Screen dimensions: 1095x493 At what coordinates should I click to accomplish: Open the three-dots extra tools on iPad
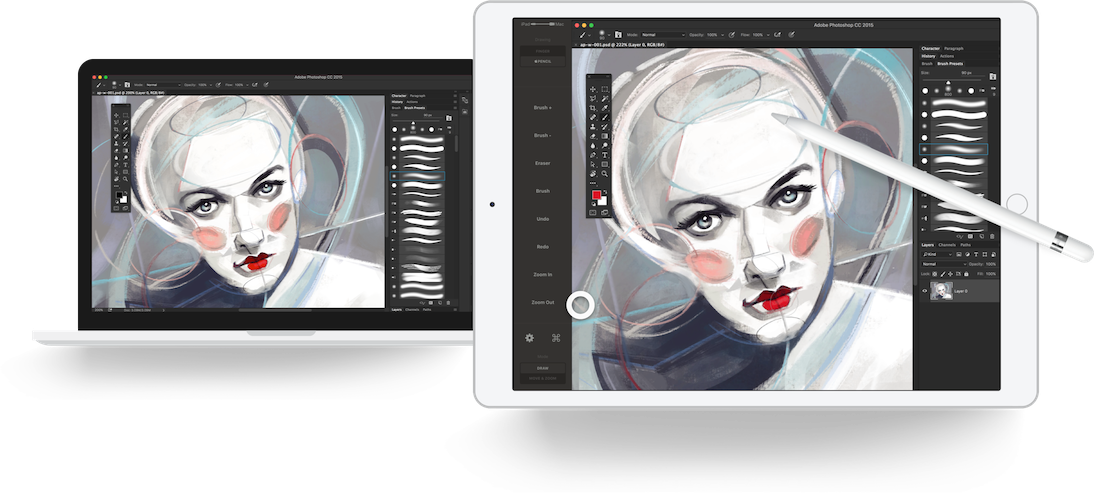[593, 183]
